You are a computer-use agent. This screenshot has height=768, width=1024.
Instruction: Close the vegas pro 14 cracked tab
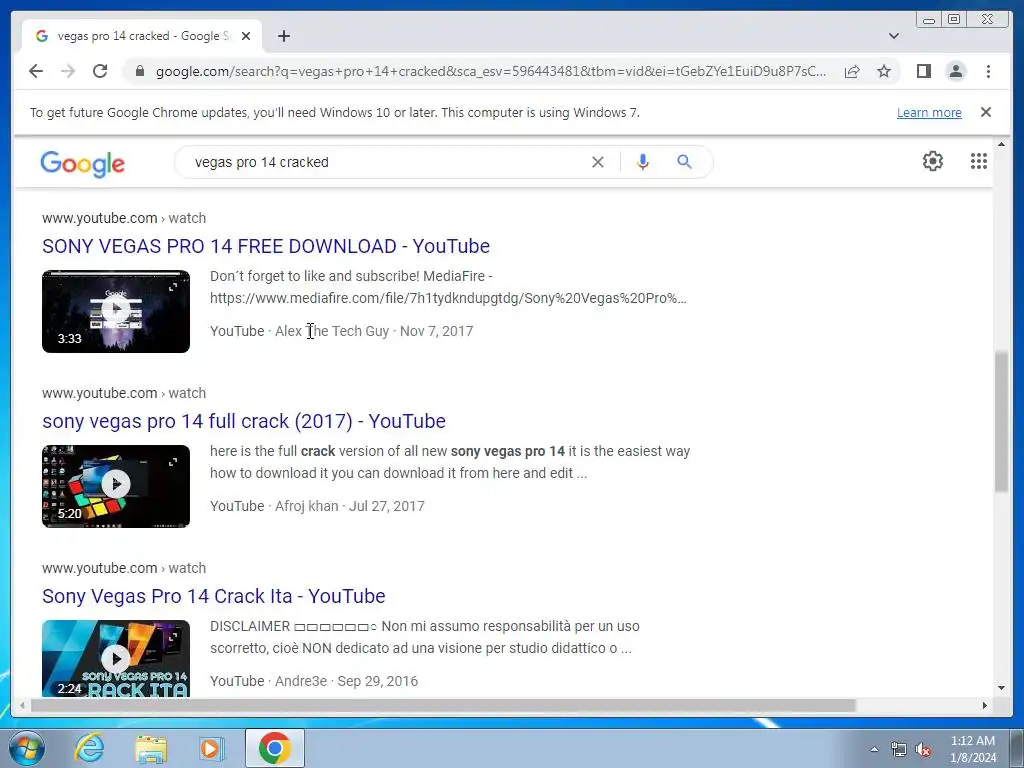[x=246, y=36]
